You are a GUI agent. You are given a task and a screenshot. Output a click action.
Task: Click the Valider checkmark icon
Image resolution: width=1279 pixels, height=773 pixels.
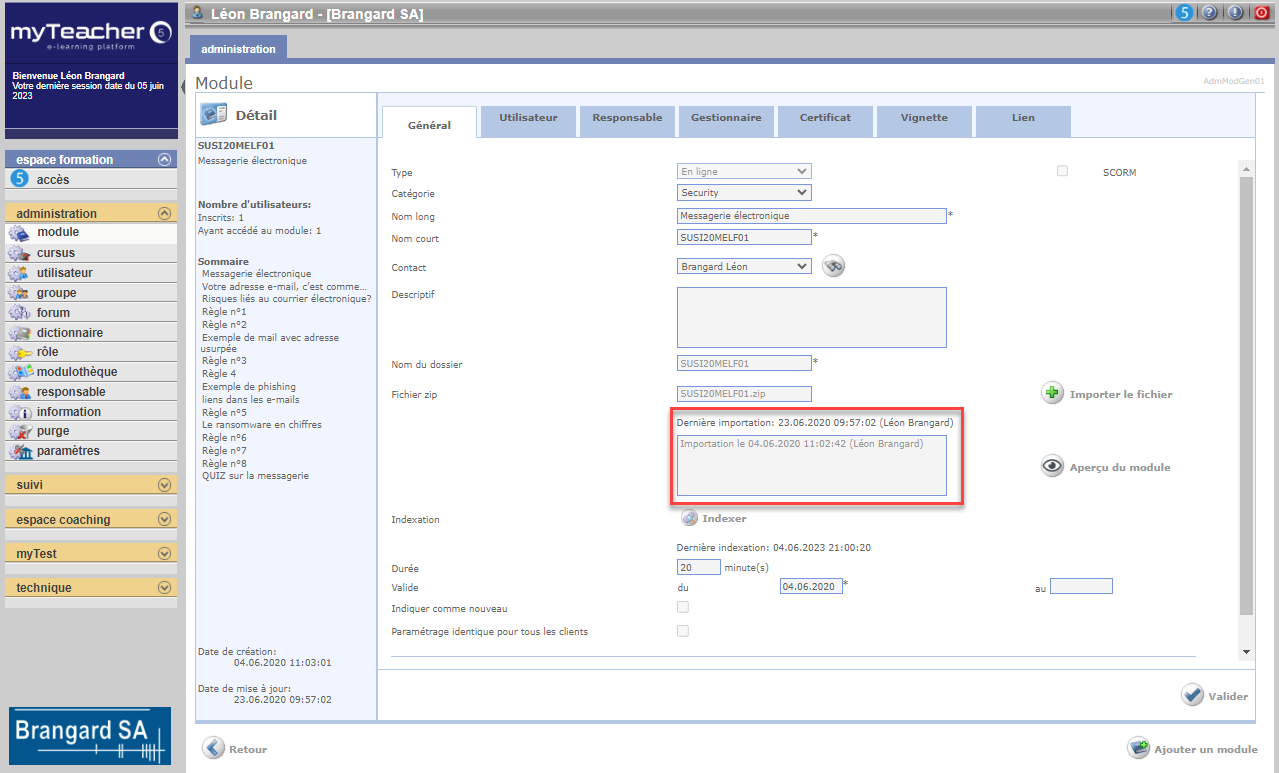tap(1192, 695)
